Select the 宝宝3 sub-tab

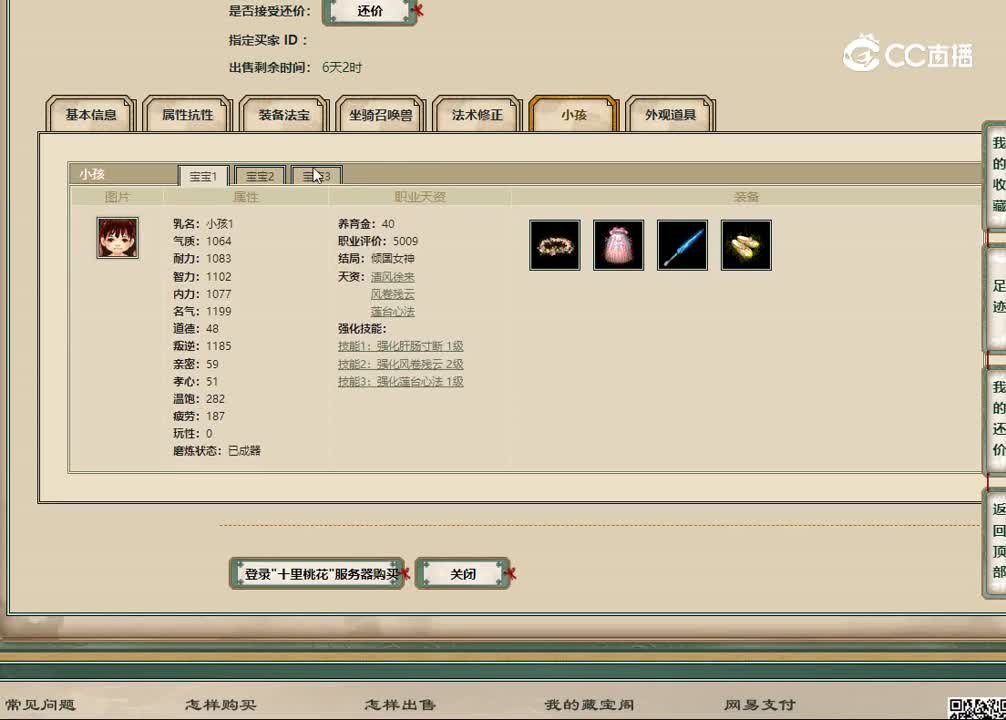pyautogui.click(x=315, y=176)
